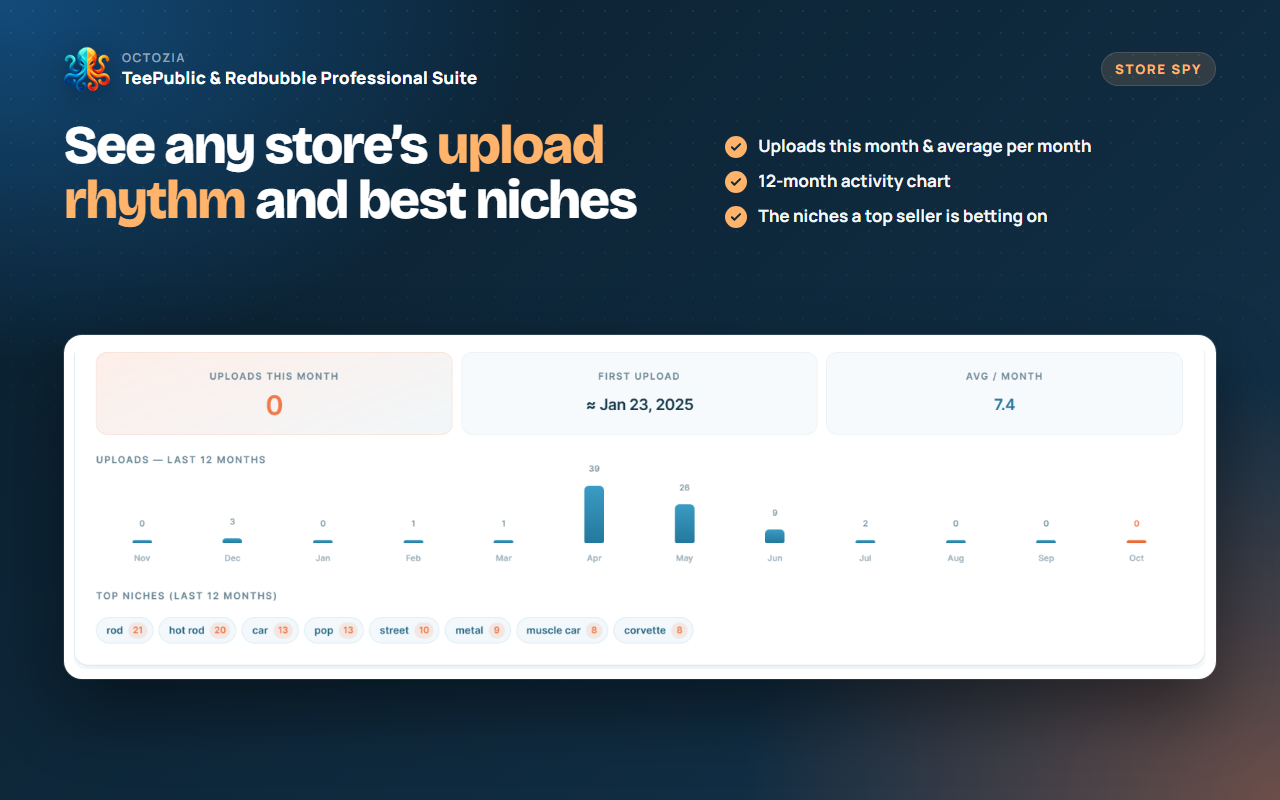Screen dimensions: 1280x800
Task: Click the STORE SPY badge
Action: (x=1158, y=69)
